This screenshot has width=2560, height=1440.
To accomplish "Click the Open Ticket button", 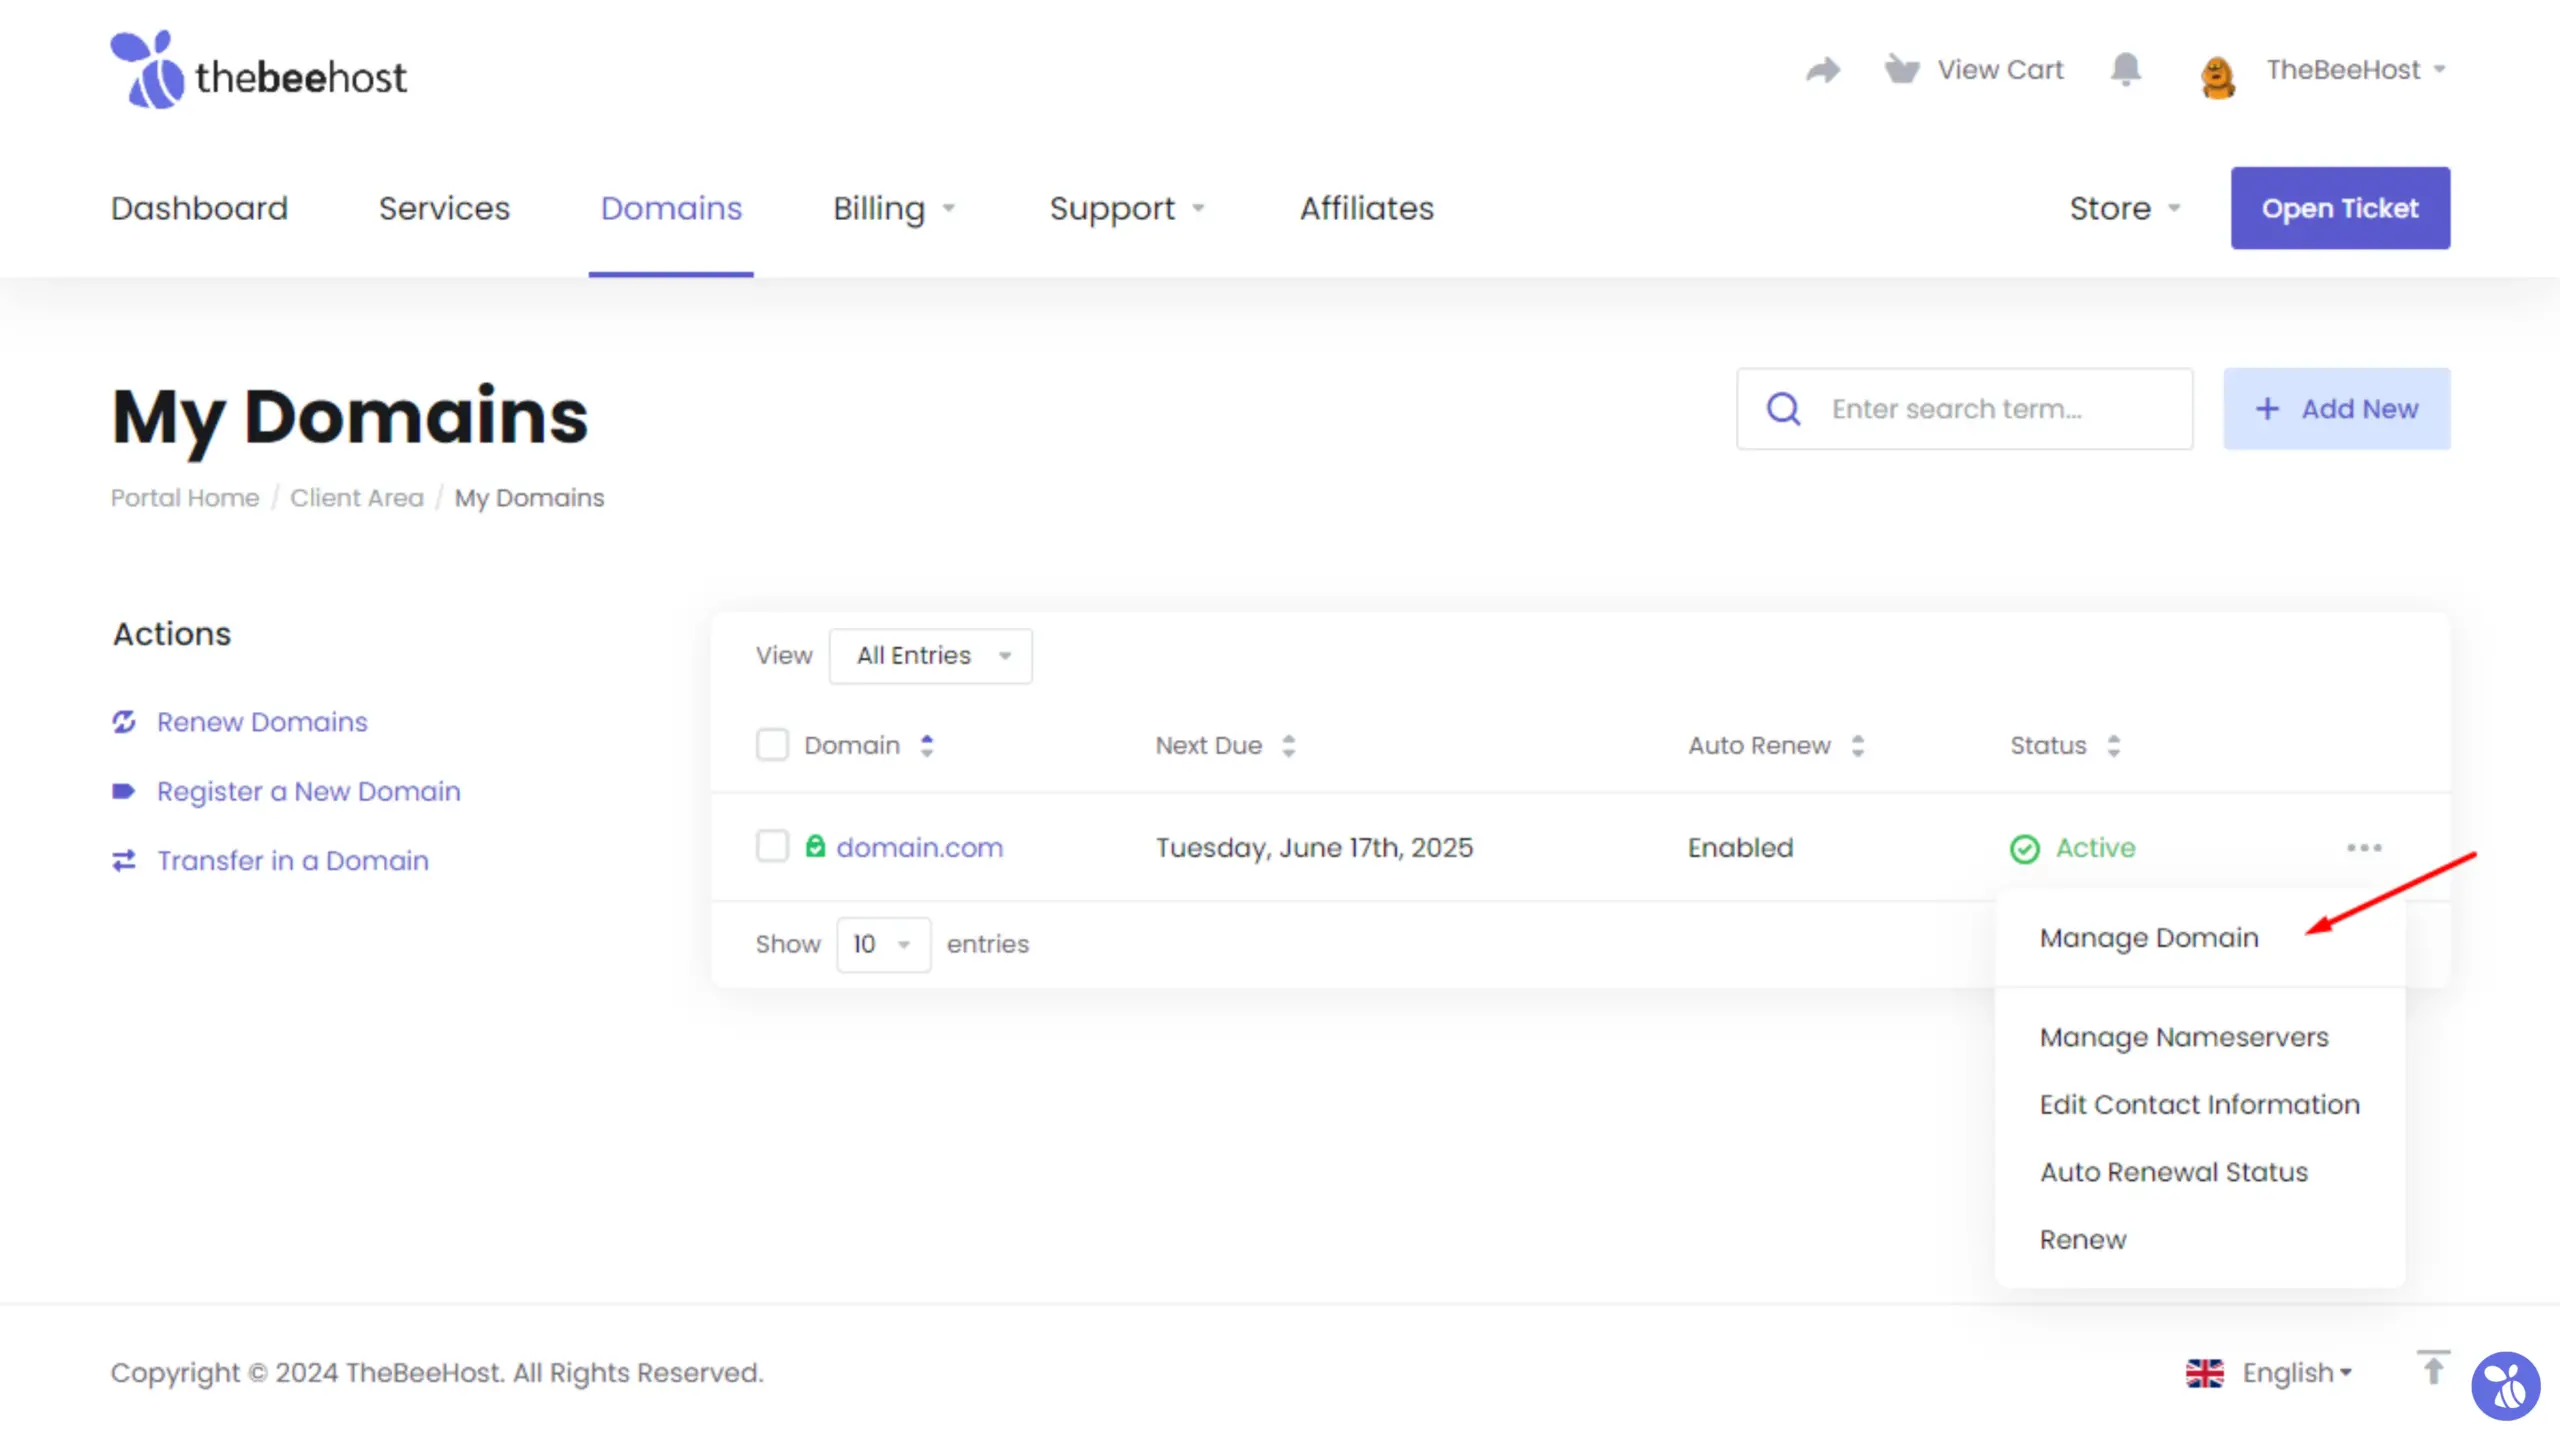I will click(2340, 207).
